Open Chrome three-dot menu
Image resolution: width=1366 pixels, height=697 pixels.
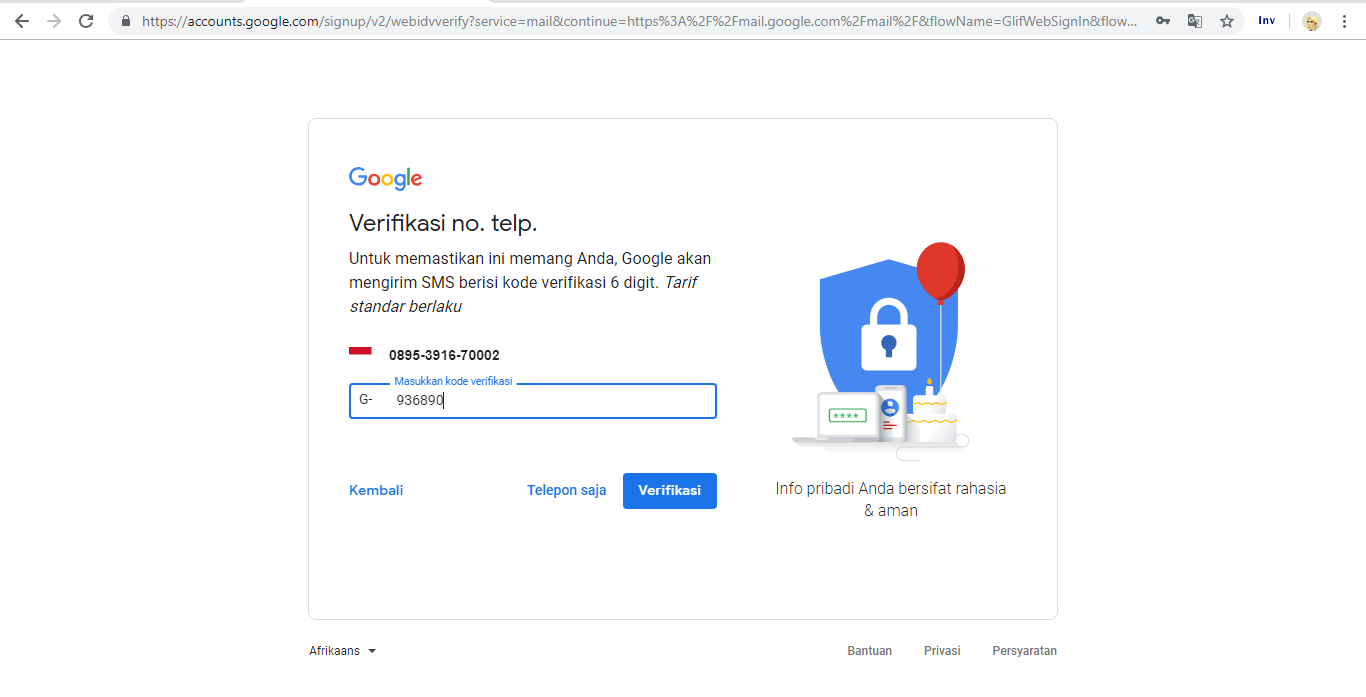click(x=1344, y=21)
